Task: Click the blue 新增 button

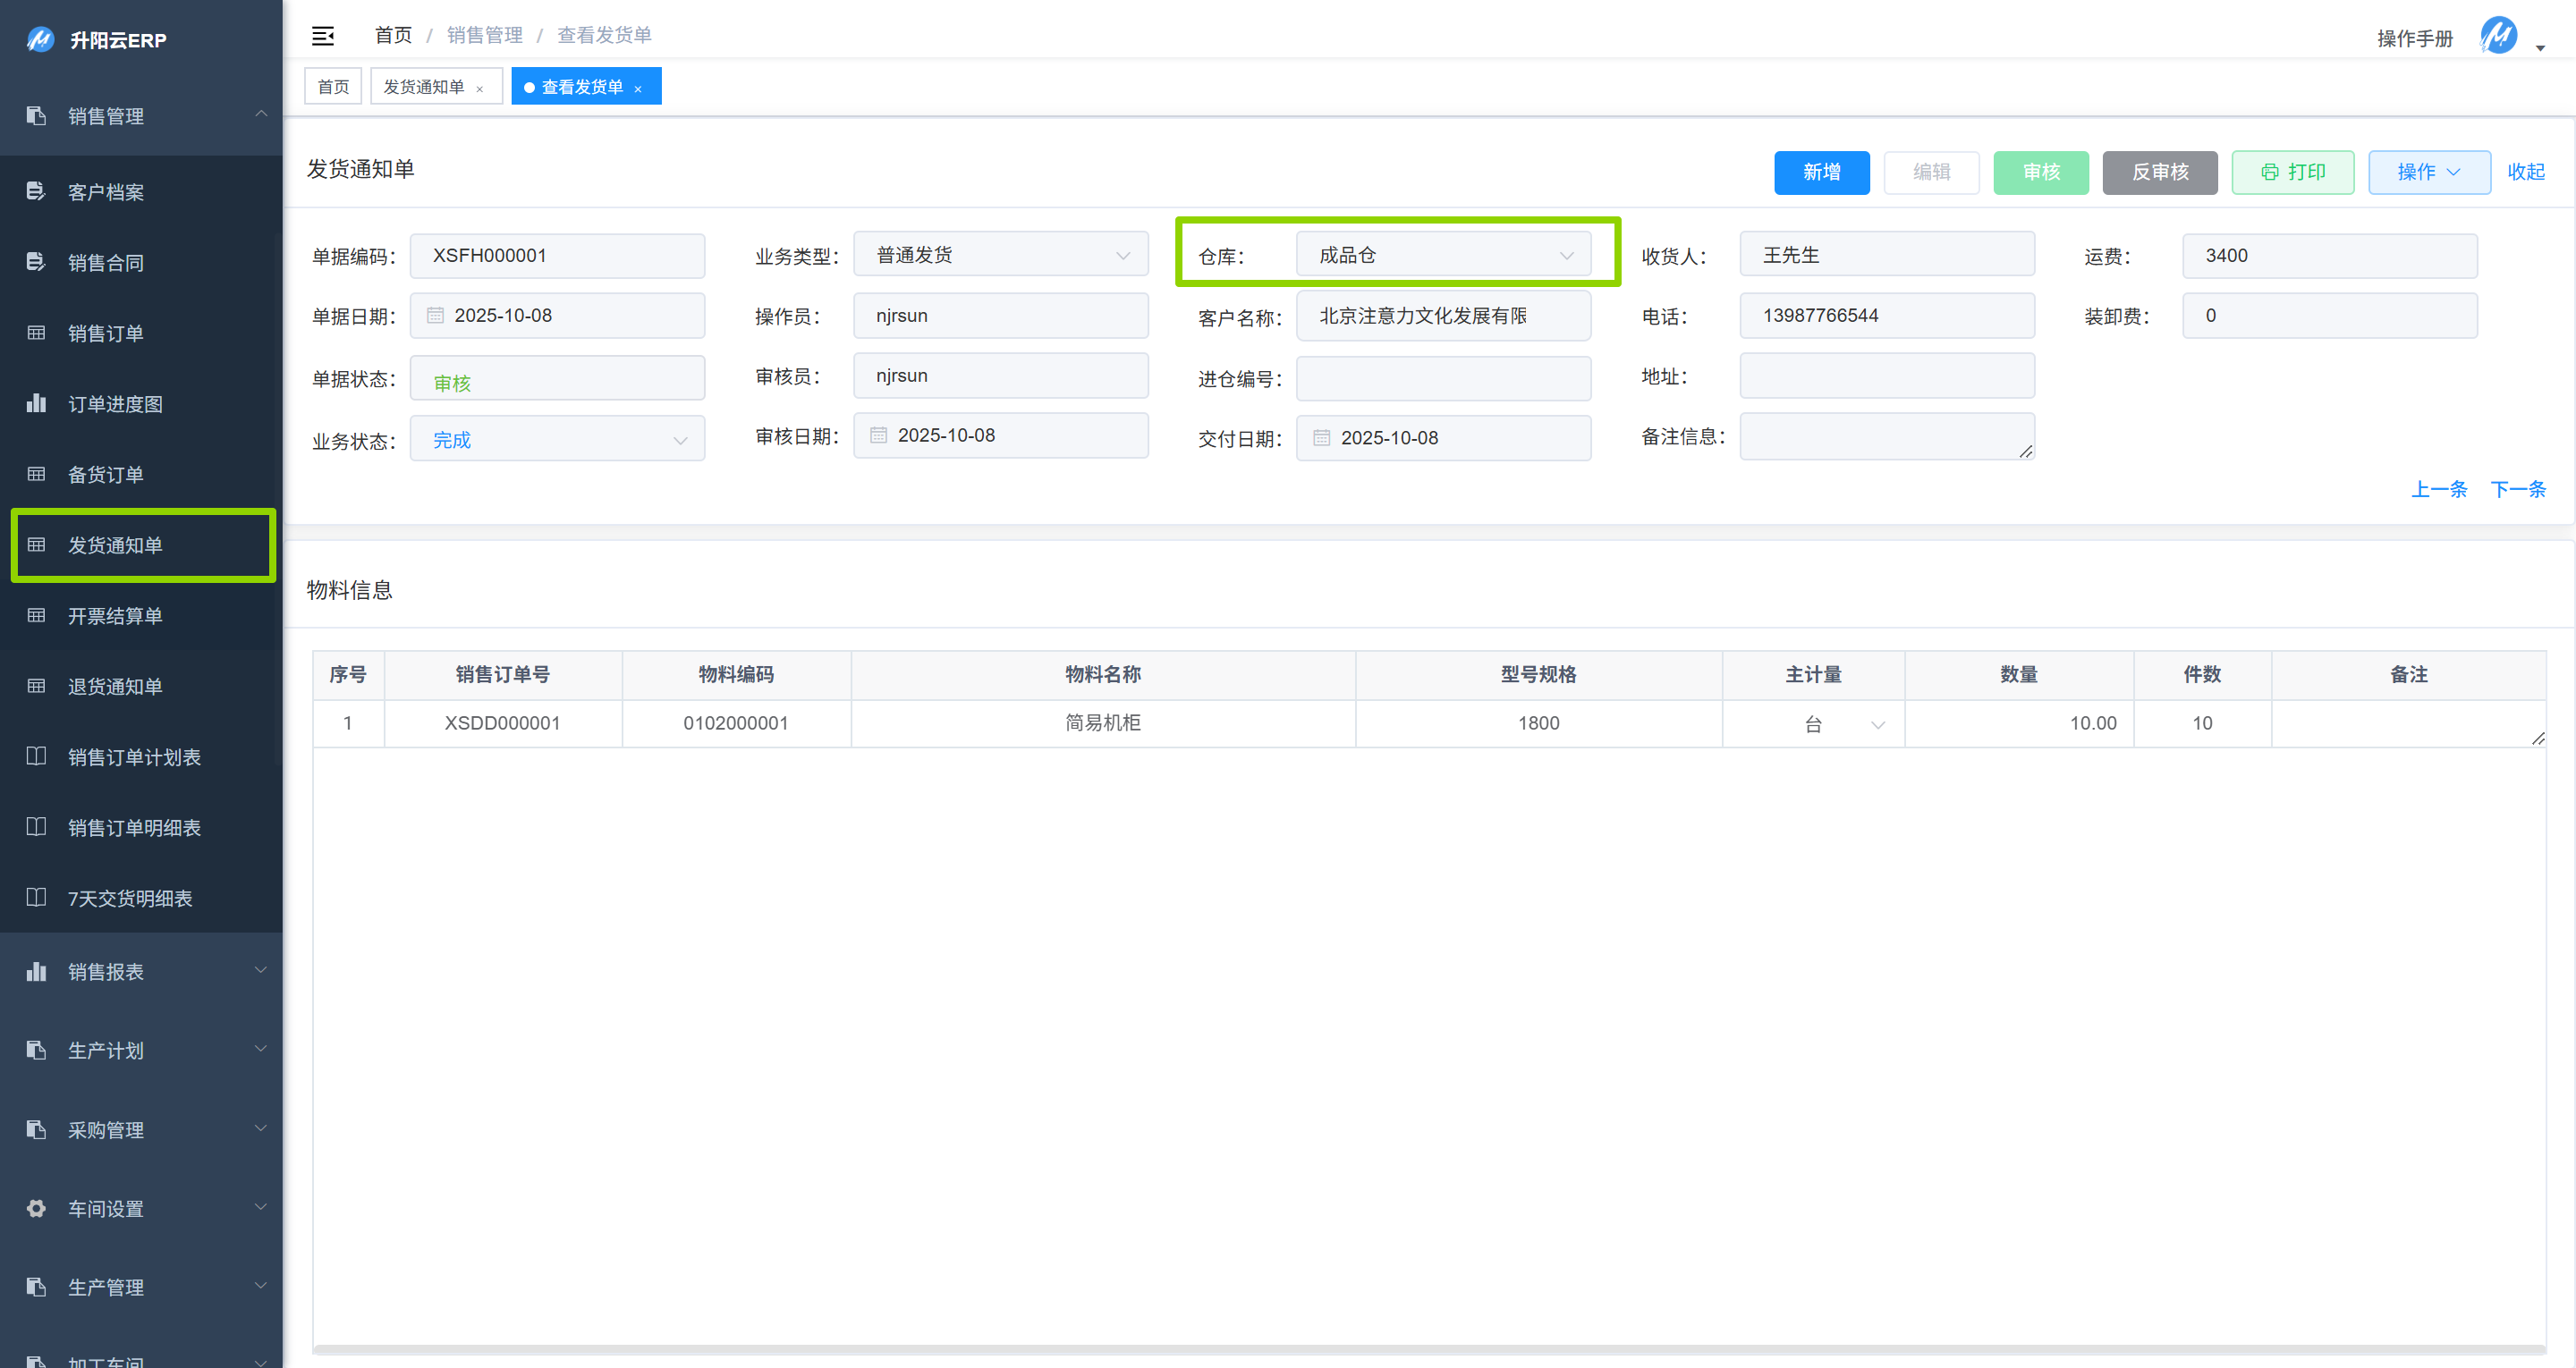Action: [1821, 172]
